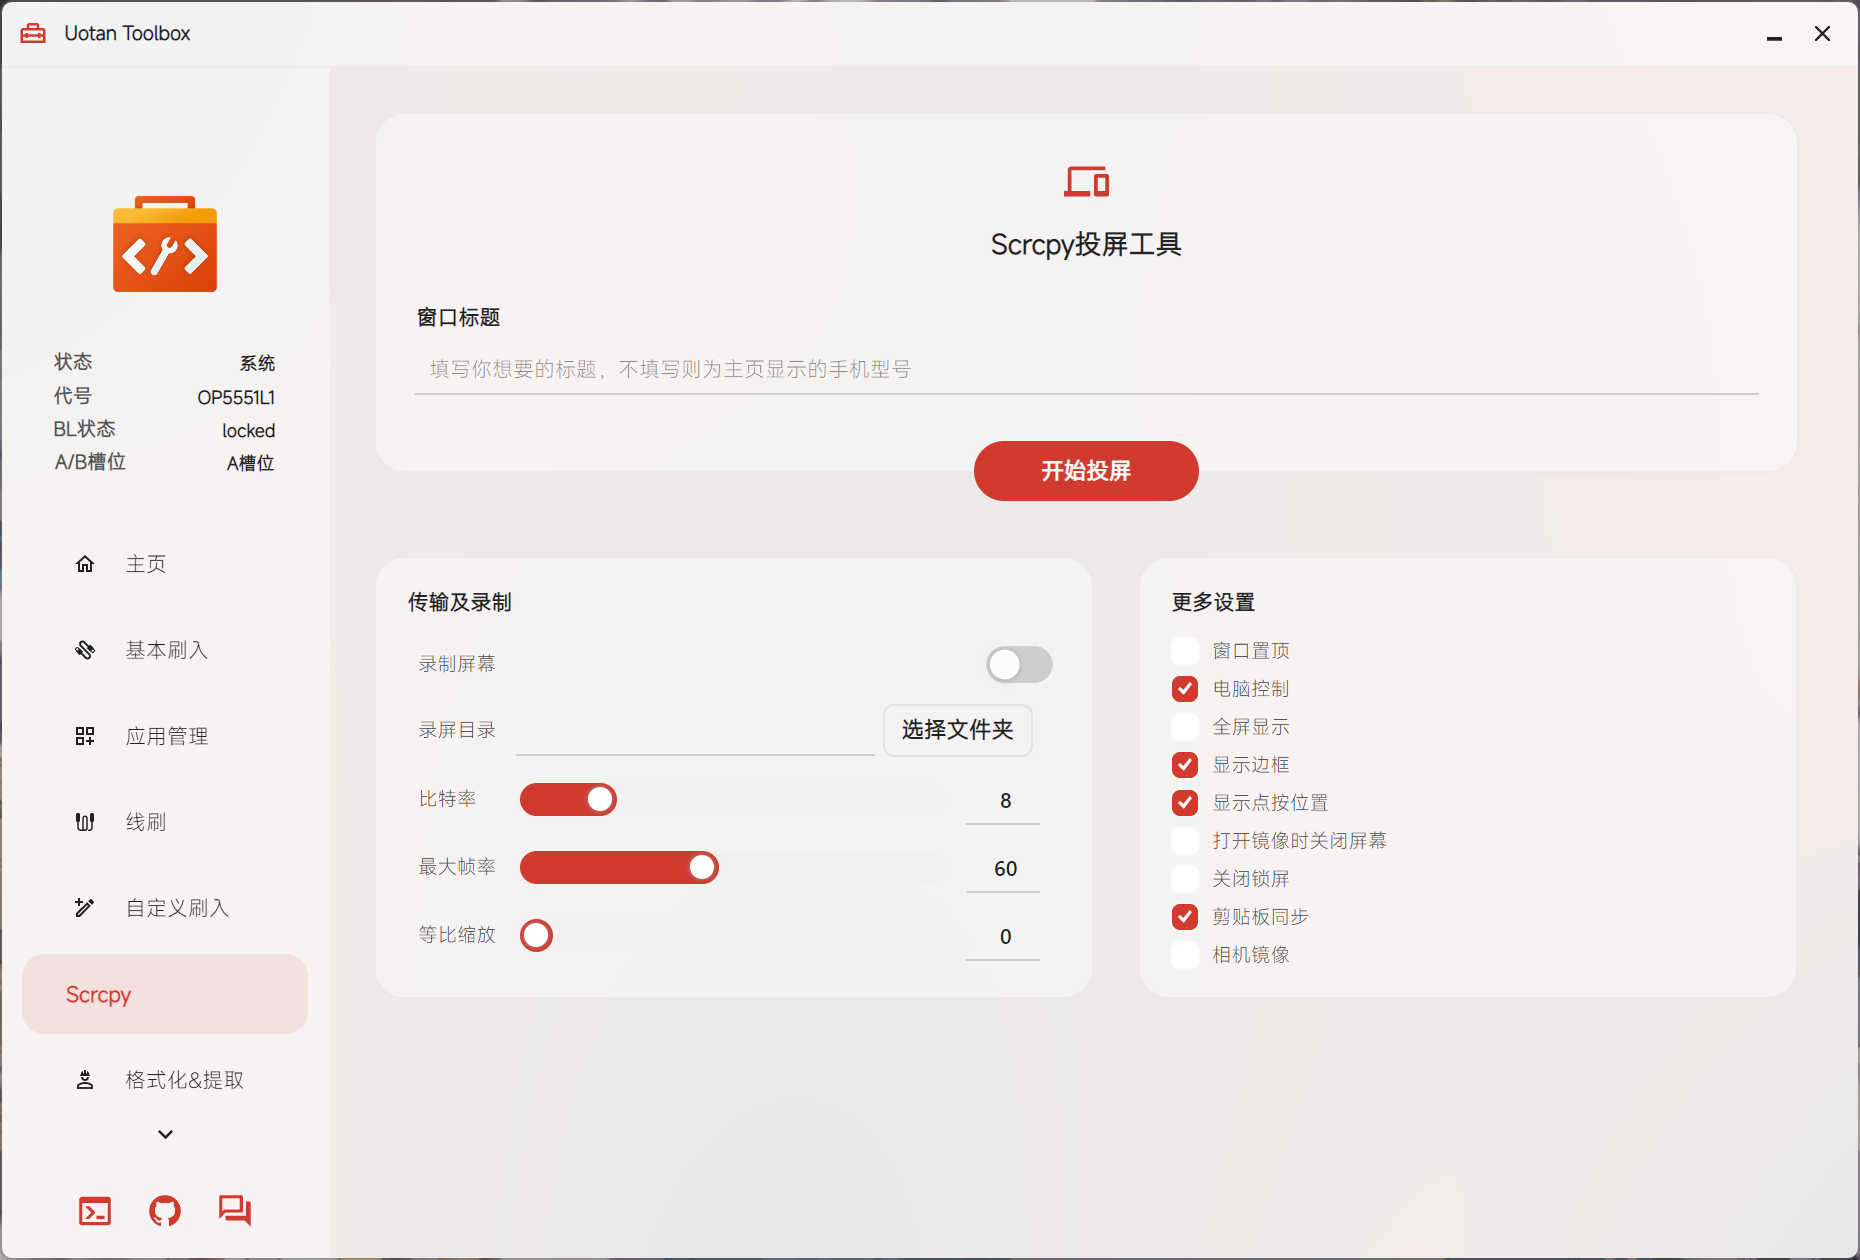This screenshot has height=1260, width=1860.
Task: Click the 自定义刷入 wand icon
Action: pos(85,908)
